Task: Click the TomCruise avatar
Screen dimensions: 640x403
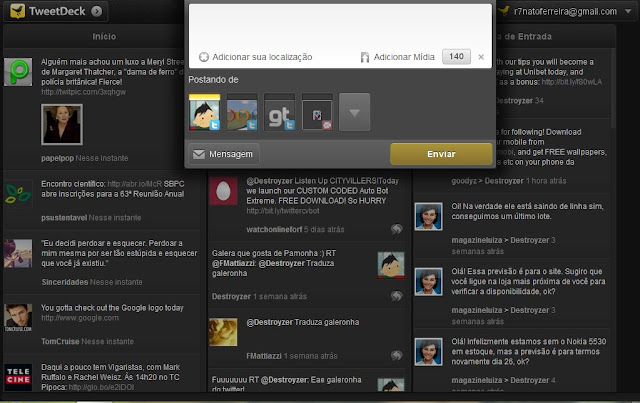Action: coord(18,318)
